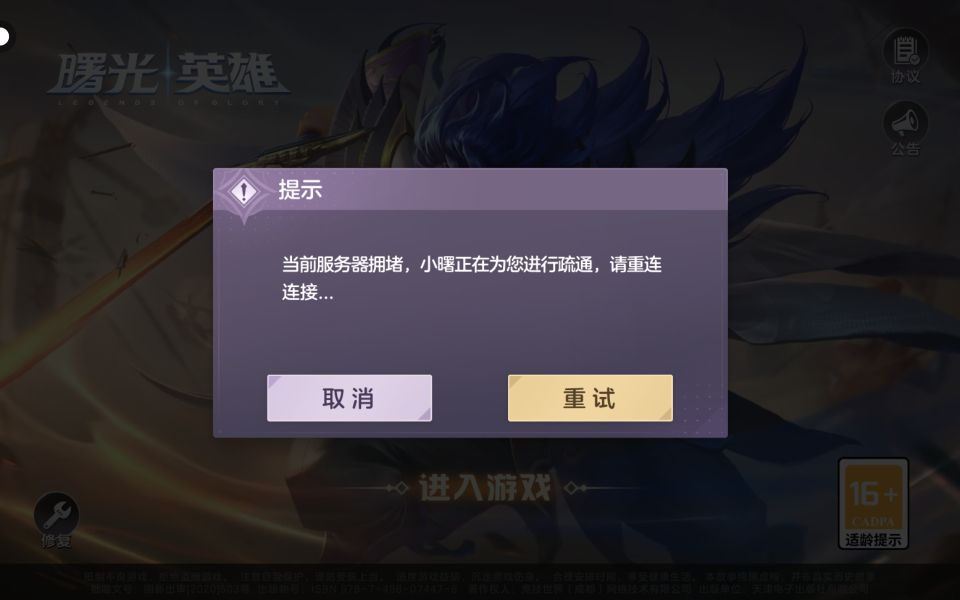Click the 修复 text label
Screen dimensions: 960x600
pyautogui.click(x=56, y=541)
